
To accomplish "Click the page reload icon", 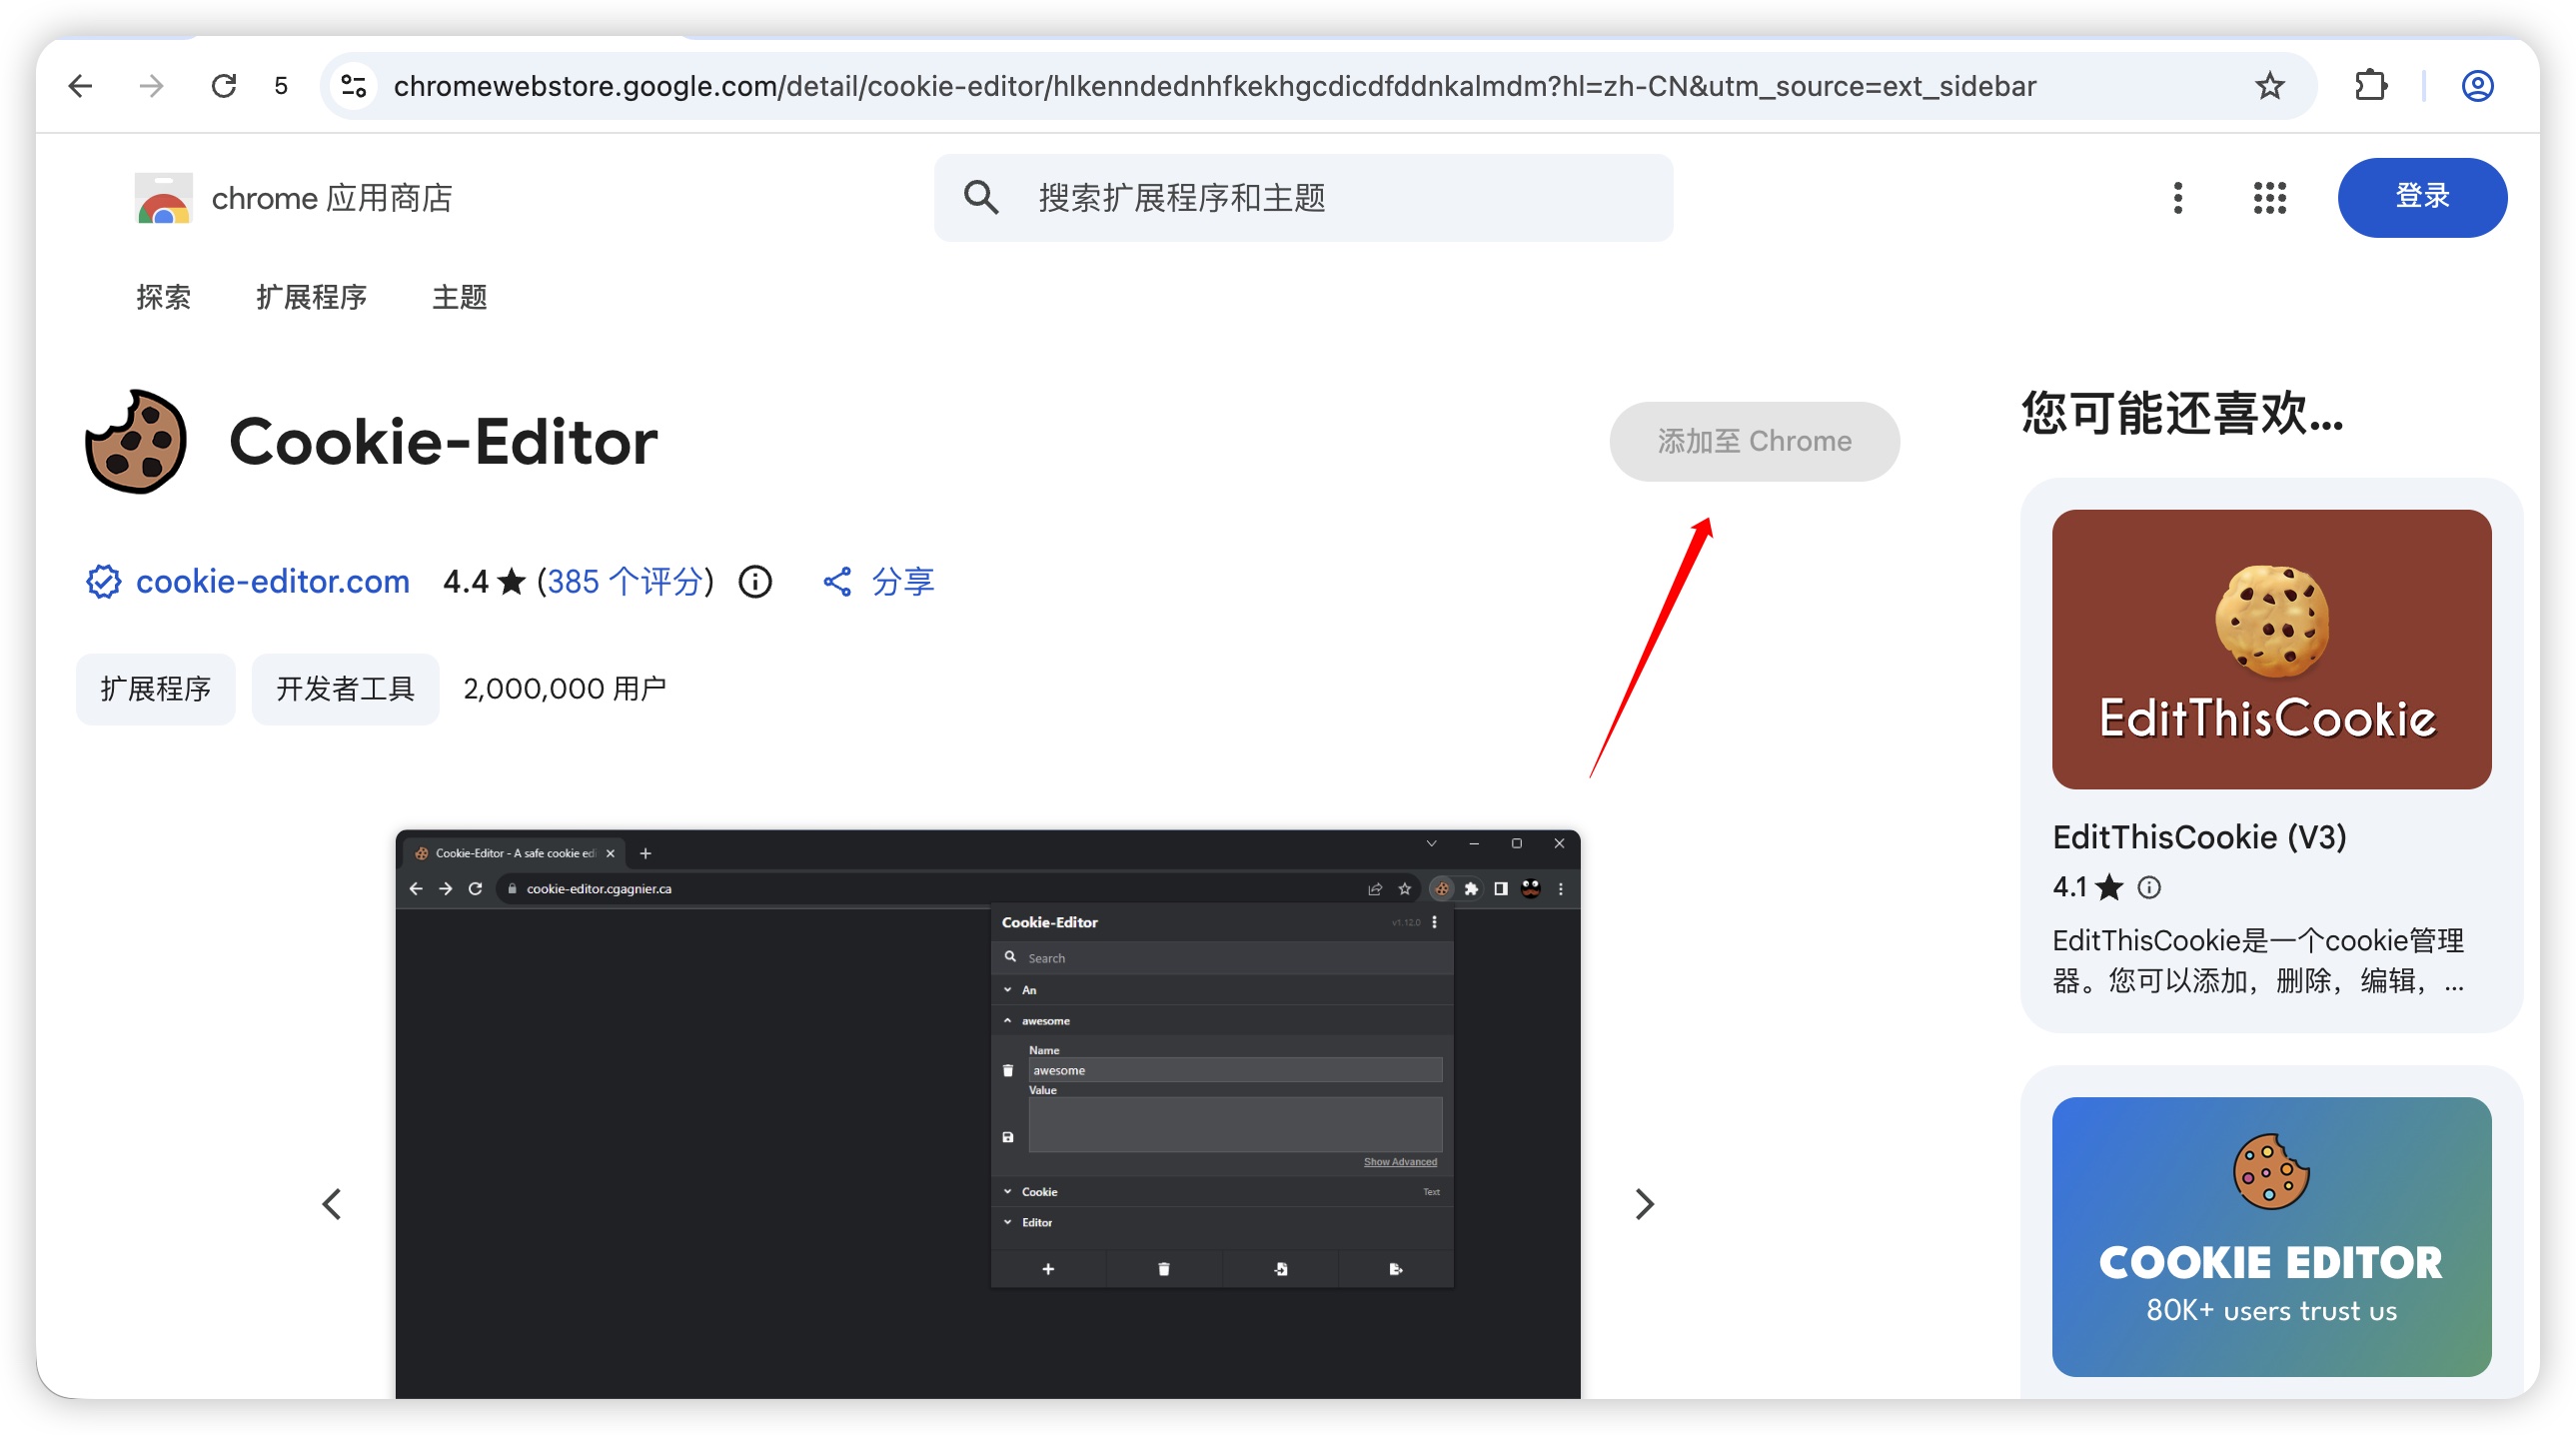I will (x=223, y=85).
